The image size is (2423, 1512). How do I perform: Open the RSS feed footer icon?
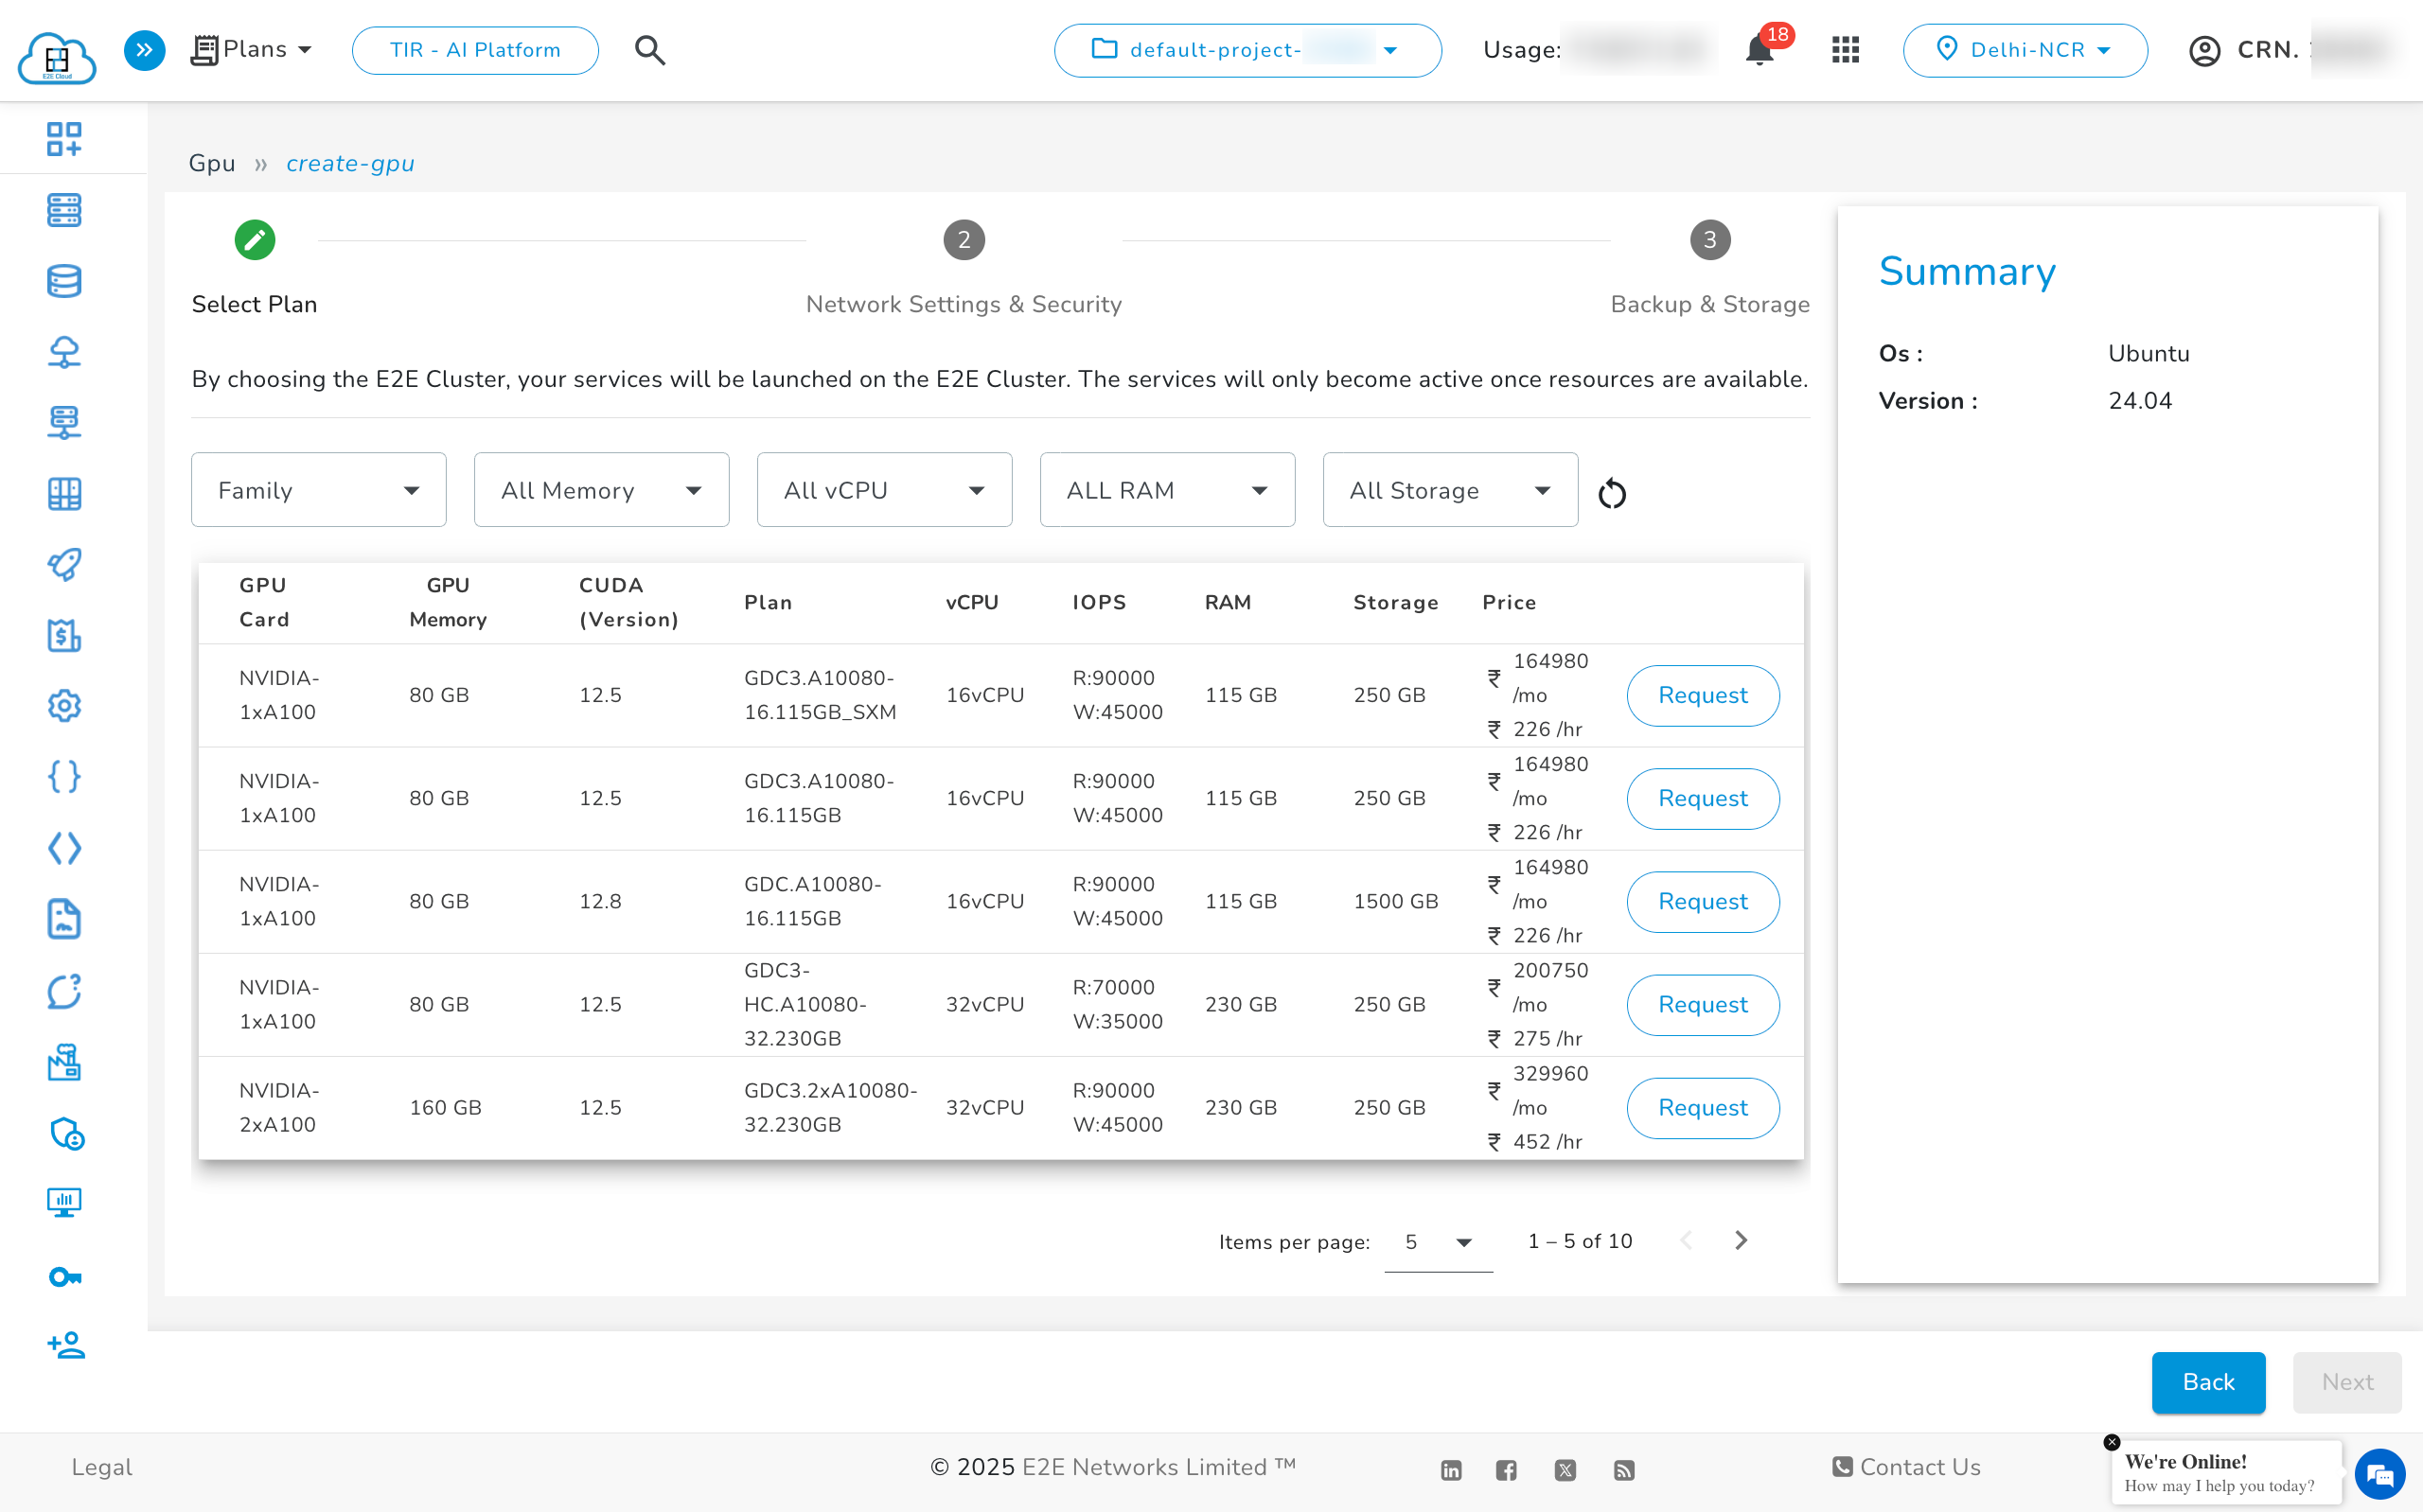coord(1624,1470)
